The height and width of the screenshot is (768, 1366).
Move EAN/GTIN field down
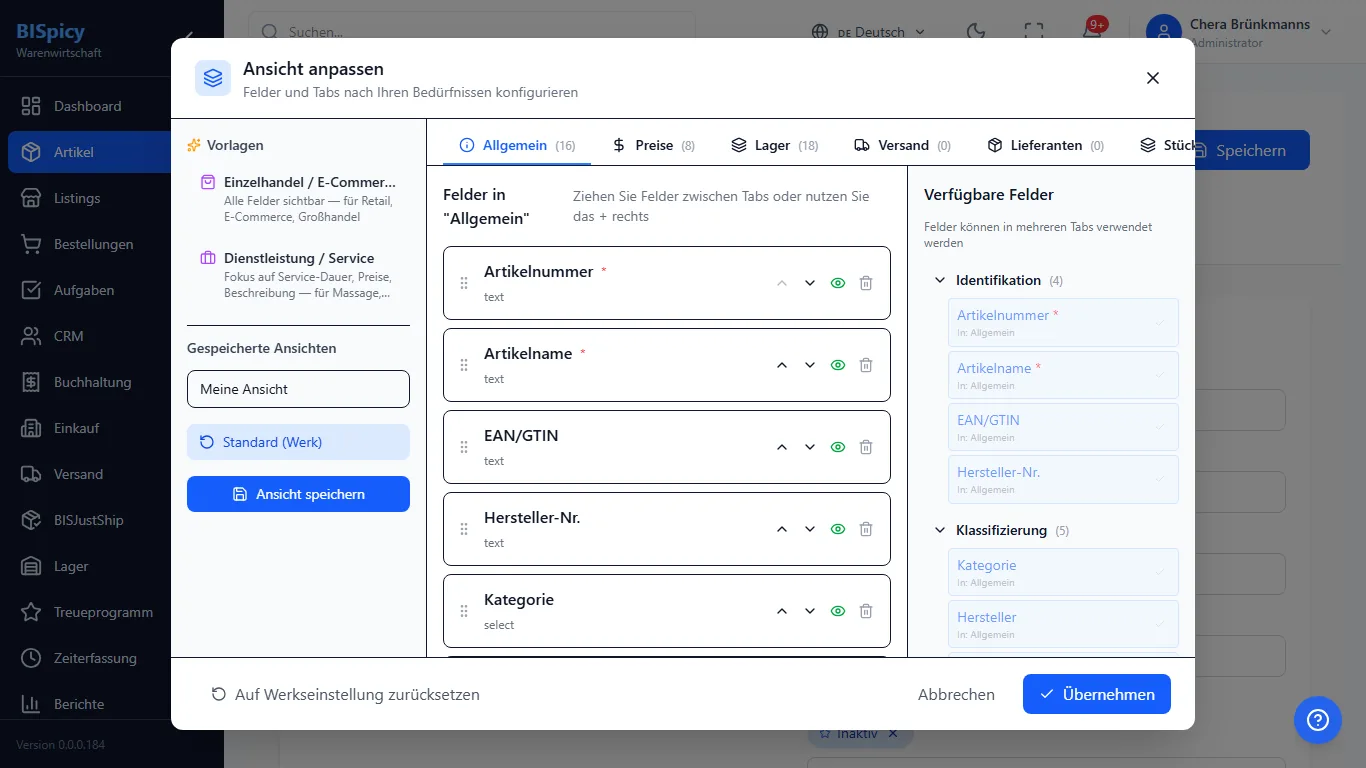click(x=810, y=447)
